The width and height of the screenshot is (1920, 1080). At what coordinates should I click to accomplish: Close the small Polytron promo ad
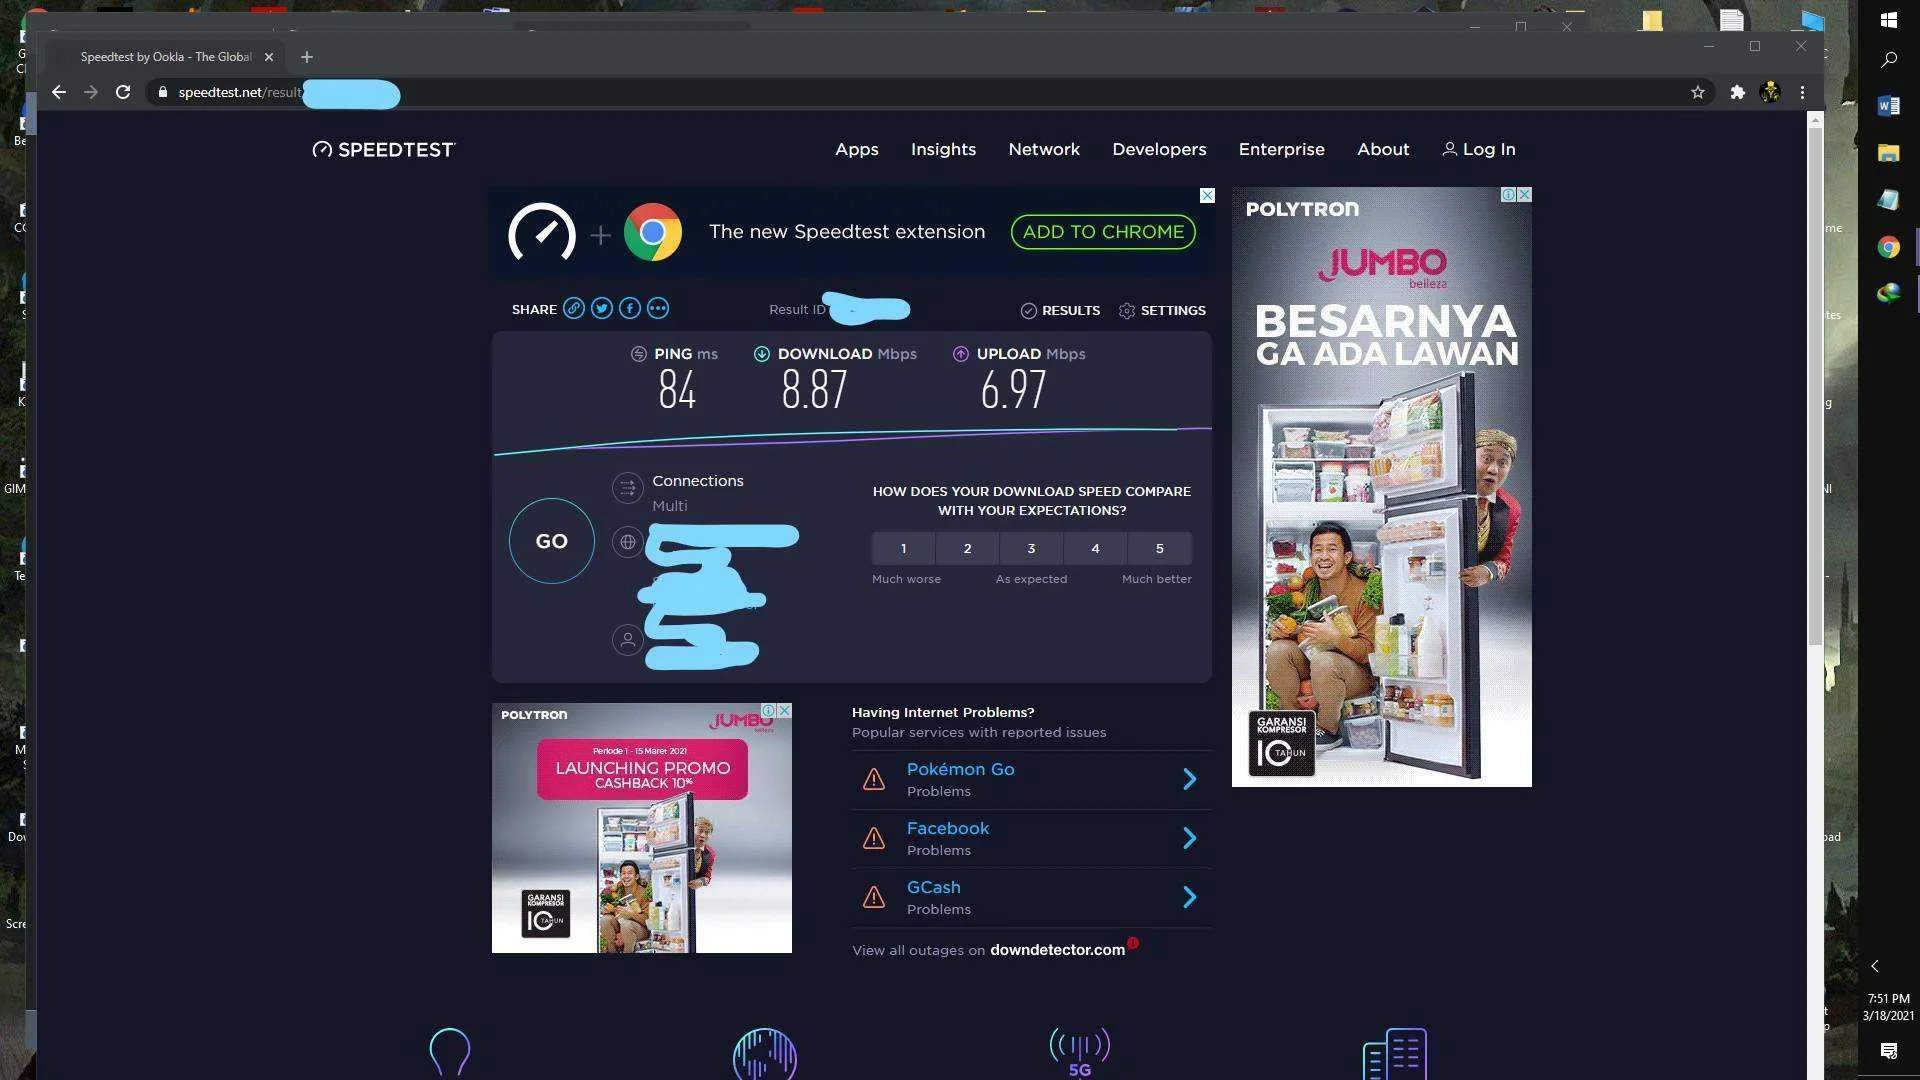784,710
